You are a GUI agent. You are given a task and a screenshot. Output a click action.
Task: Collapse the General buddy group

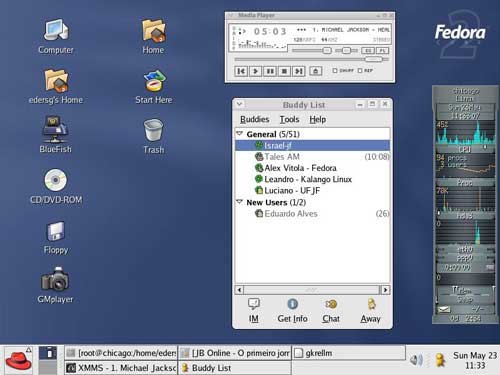click(x=239, y=134)
